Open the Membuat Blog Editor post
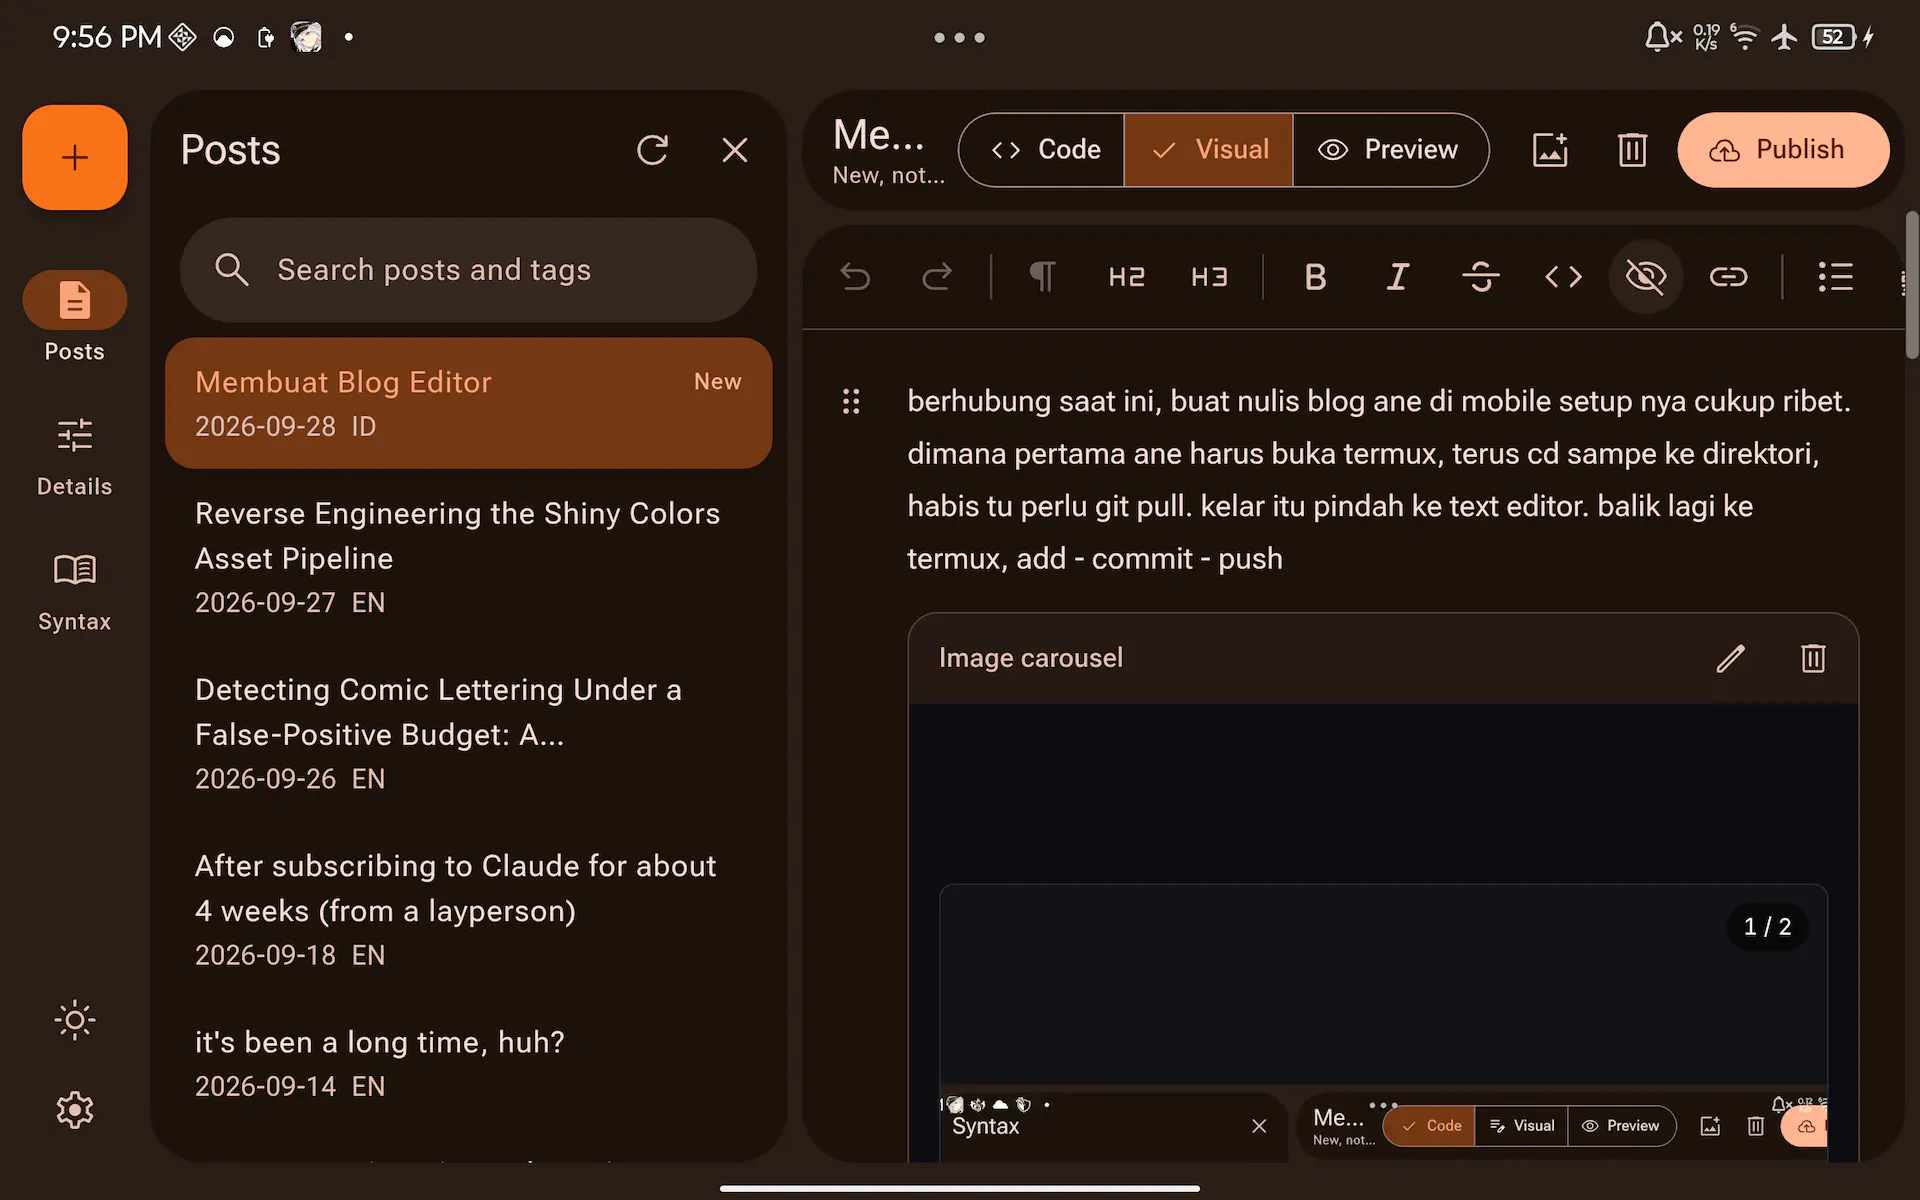The width and height of the screenshot is (1920, 1200). pos(468,403)
